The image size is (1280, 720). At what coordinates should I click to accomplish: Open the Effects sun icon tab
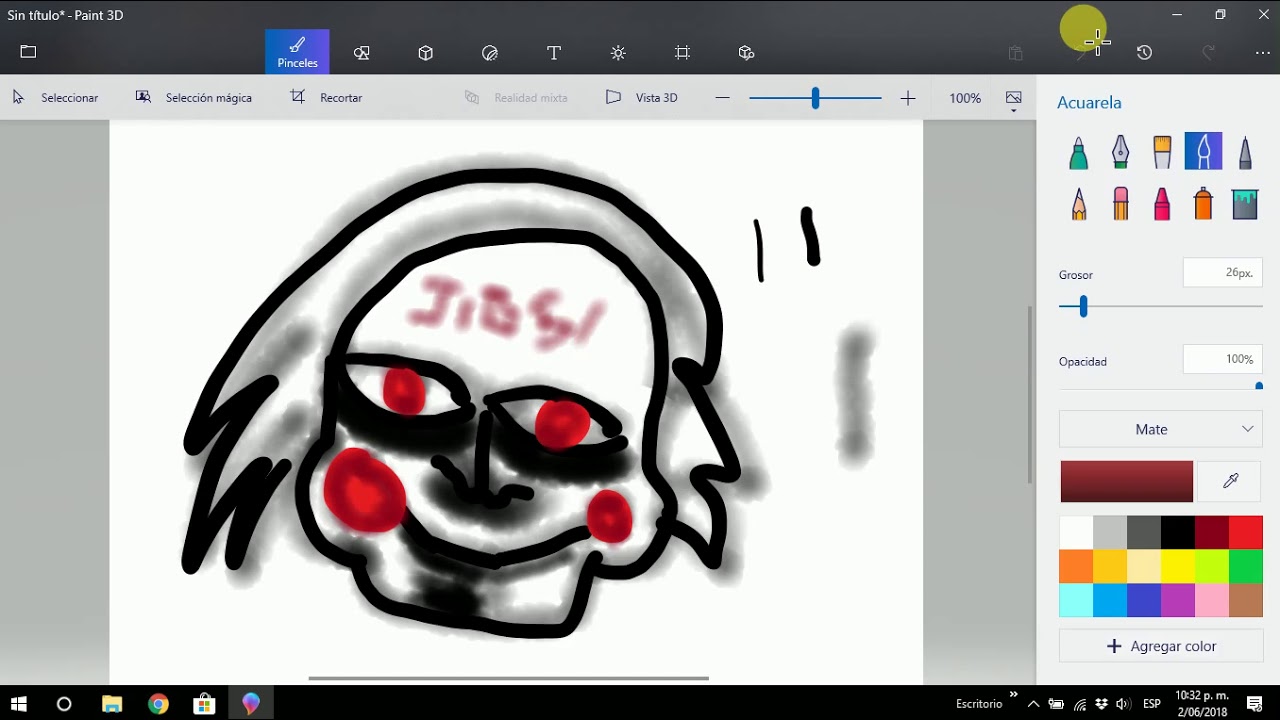click(x=618, y=53)
